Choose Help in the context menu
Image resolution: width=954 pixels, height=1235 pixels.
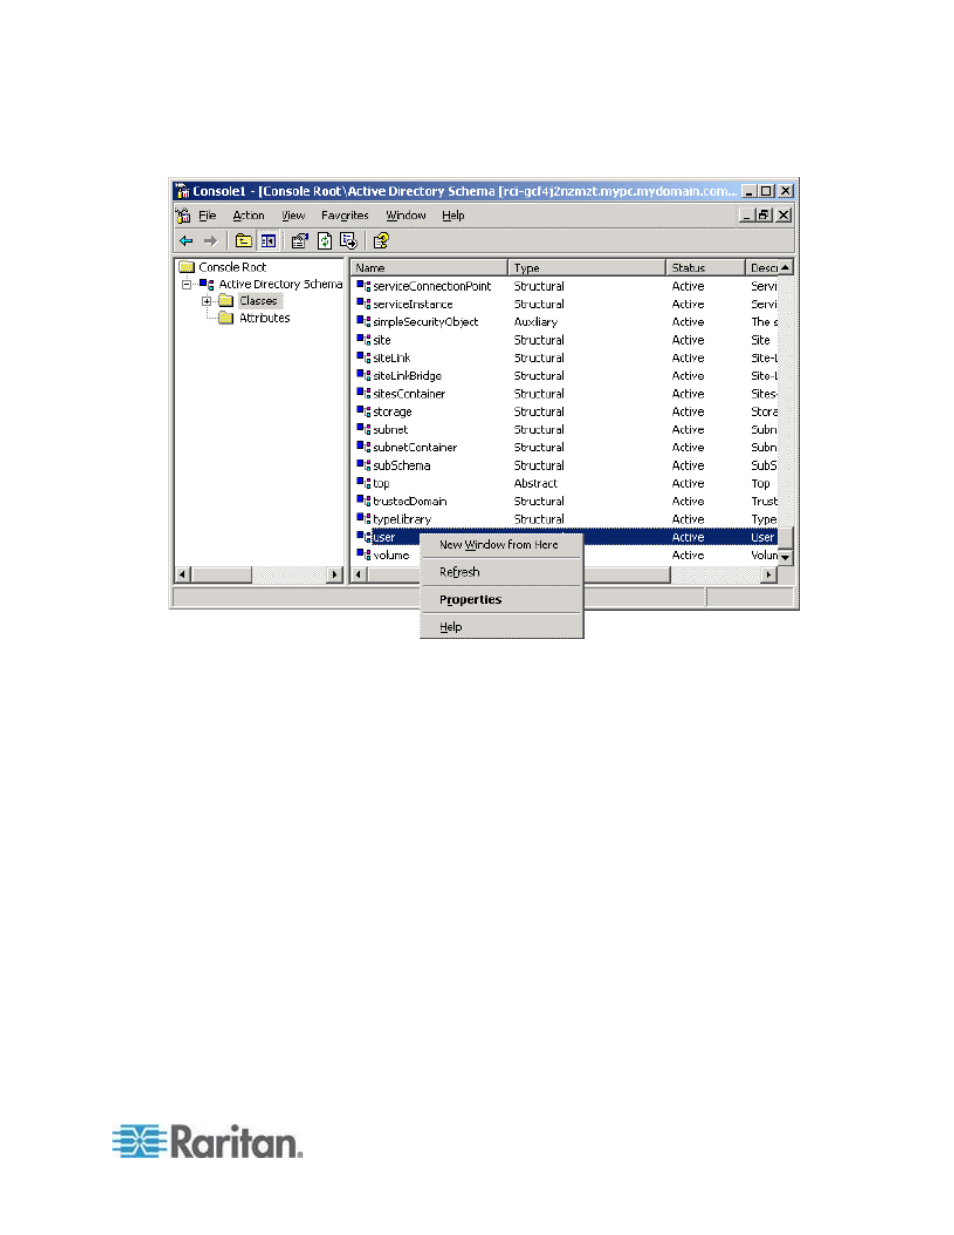pos(501,627)
